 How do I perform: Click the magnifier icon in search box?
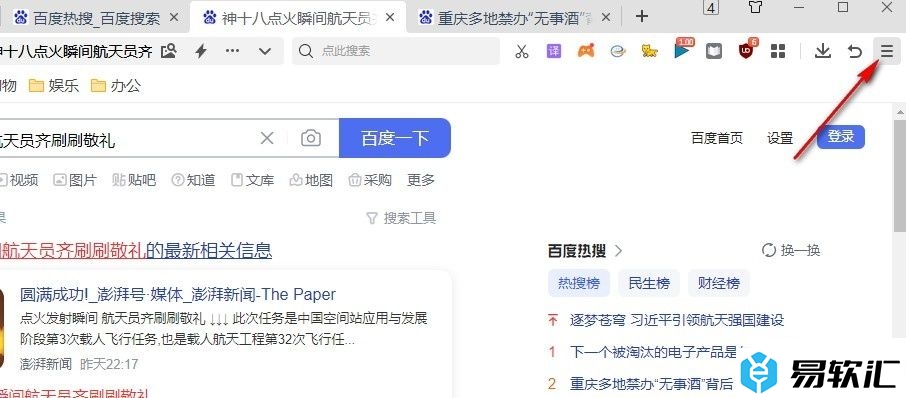point(306,51)
